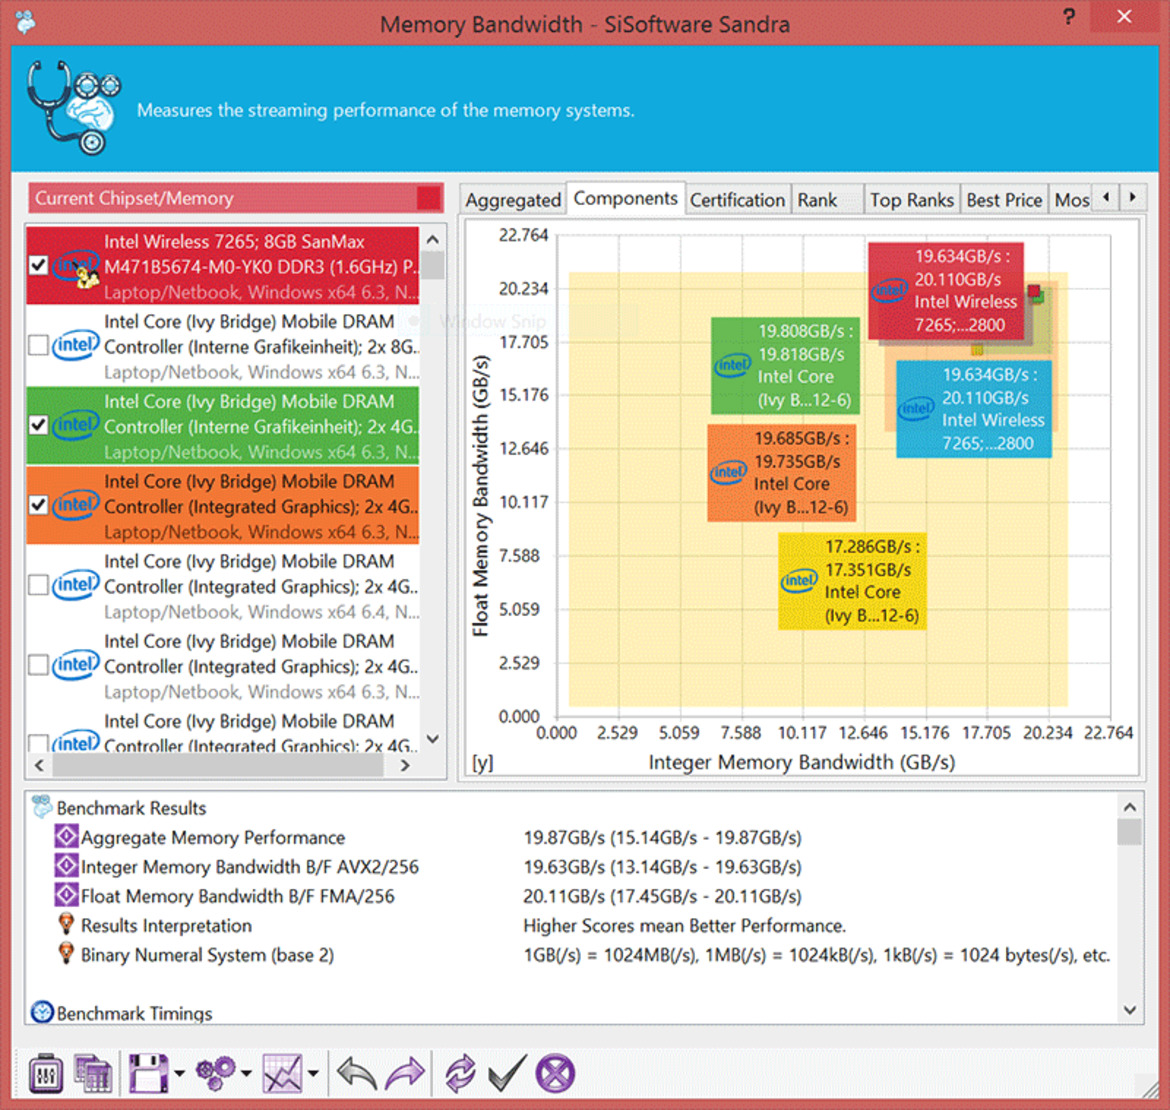Click the Integer Memory Bandwidth diamond icon
Image resolution: width=1170 pixels, height=1110 pixels.
(x=66, y=865)
